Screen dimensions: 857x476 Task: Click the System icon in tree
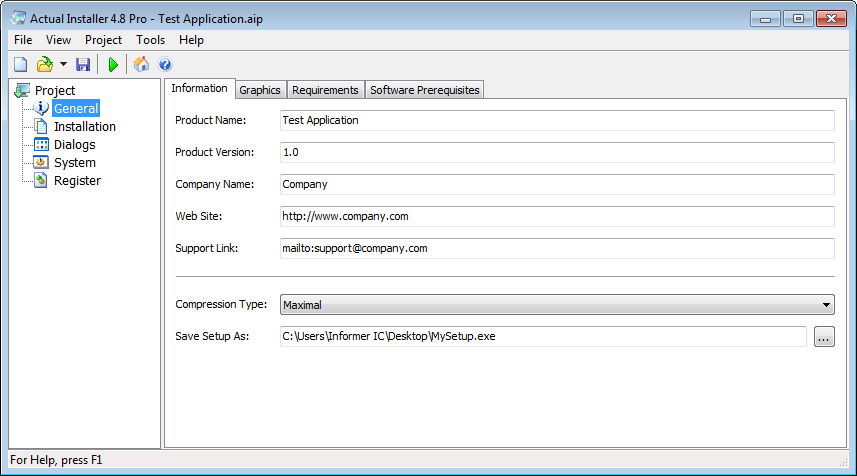click(x=41, y=162)
